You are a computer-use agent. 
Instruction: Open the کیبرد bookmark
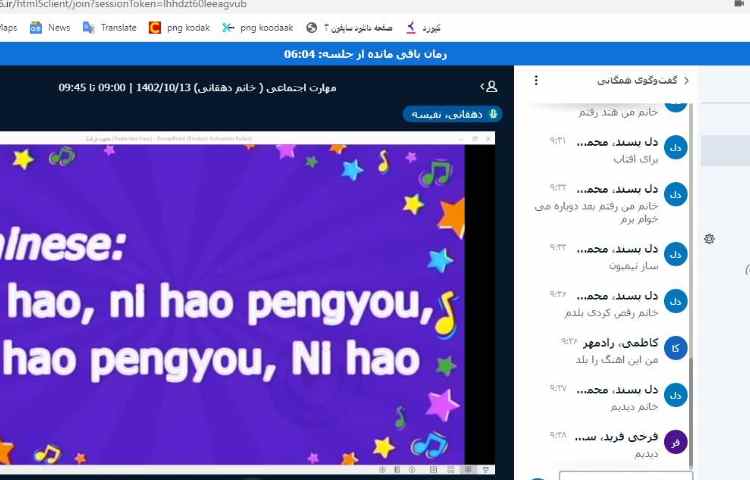point(423,28)
